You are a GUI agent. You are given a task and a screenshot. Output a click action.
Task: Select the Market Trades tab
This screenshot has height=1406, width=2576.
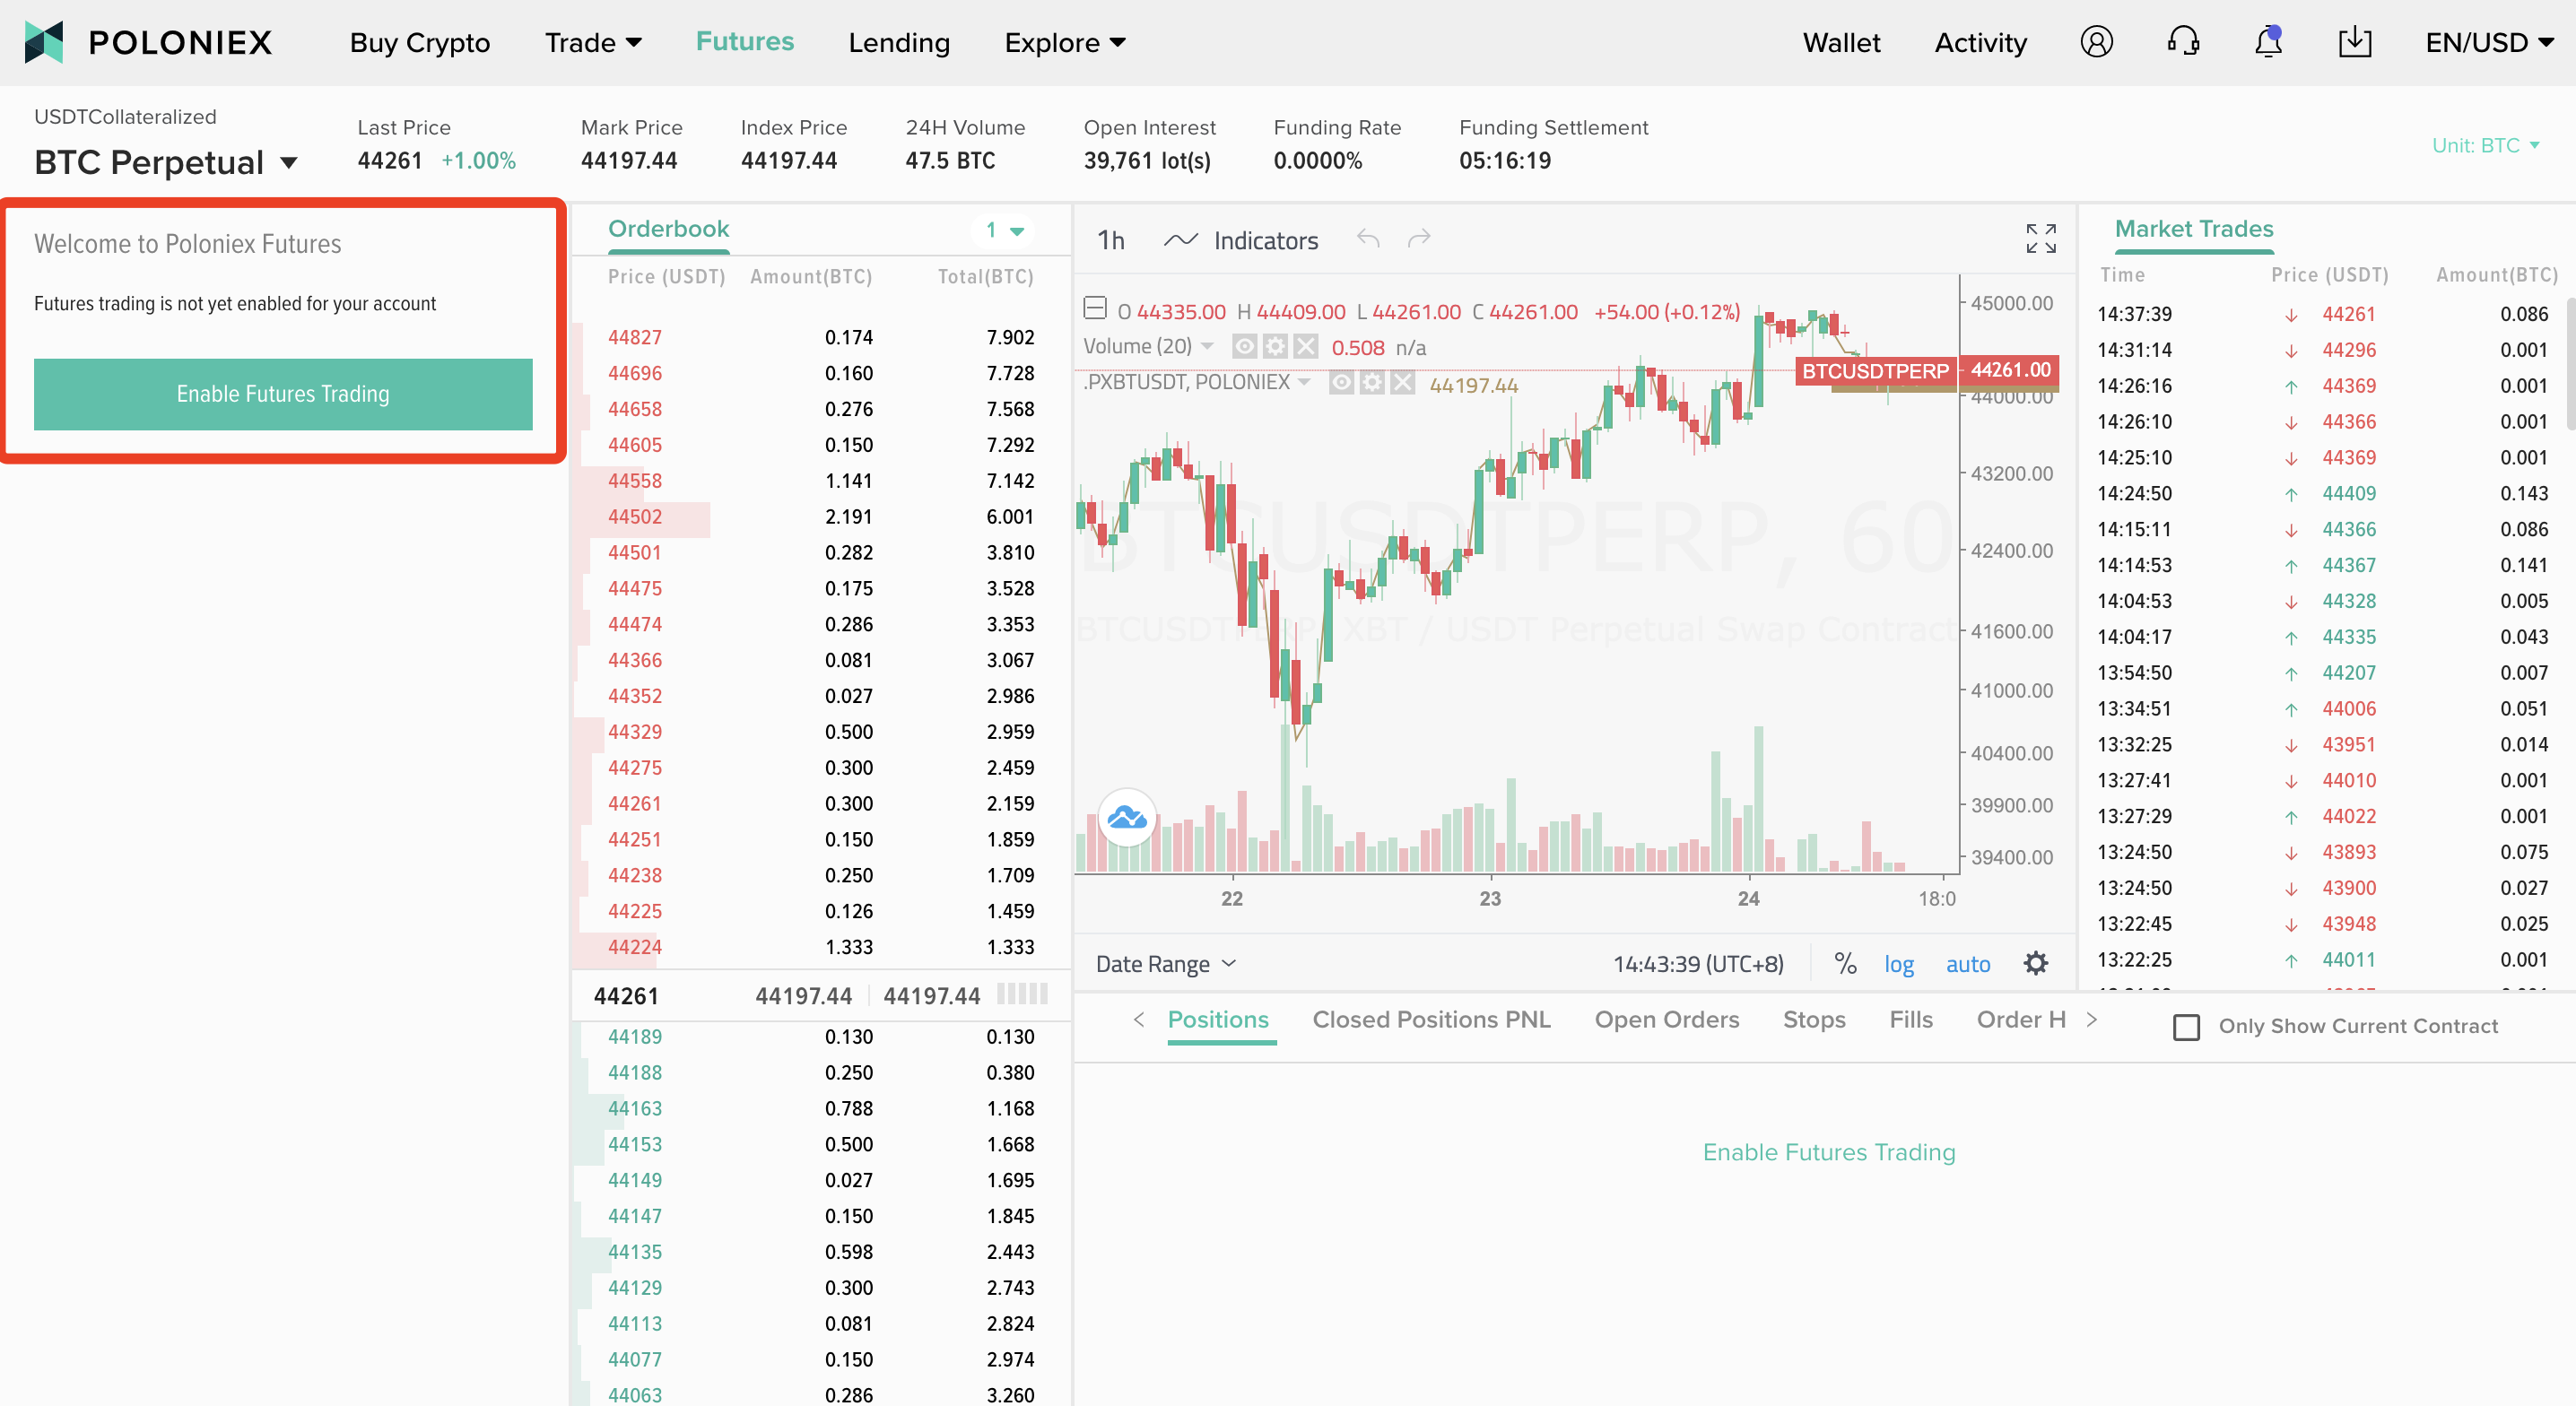tap(2194, 229)
